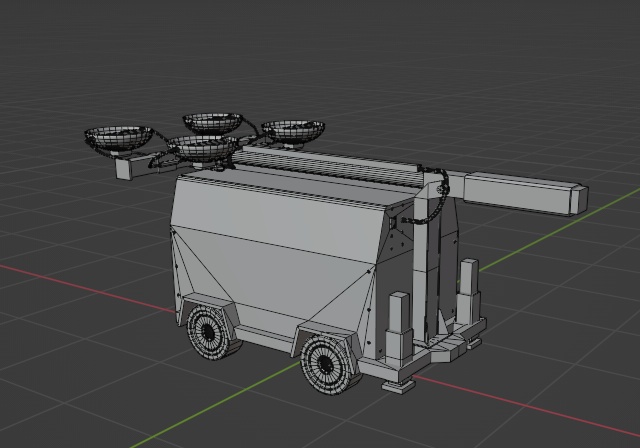Select the rightmost floodlight dish on the mast
This screenshot has width=640, height=448.
[x=293, y=131]
